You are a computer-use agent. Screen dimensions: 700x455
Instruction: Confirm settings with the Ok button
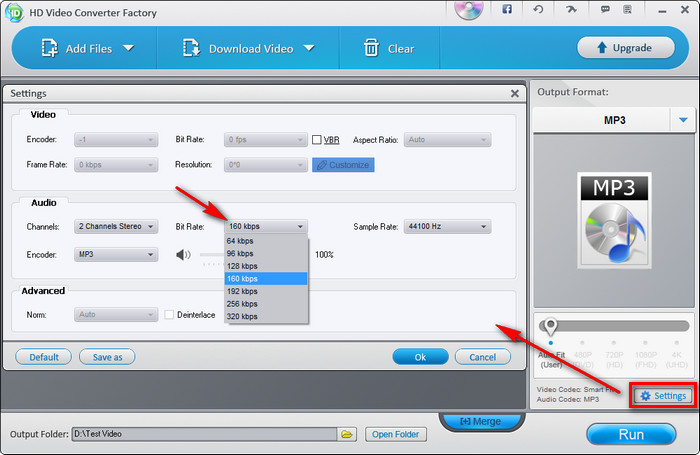(x=420, y=357)
